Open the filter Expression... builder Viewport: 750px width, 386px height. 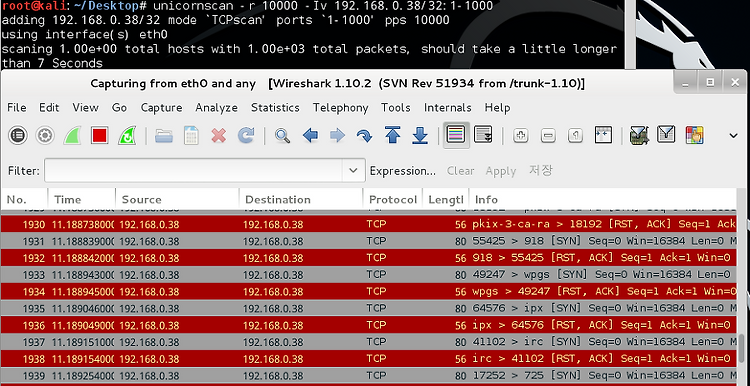pyautogui.click(x=402, y=171)
